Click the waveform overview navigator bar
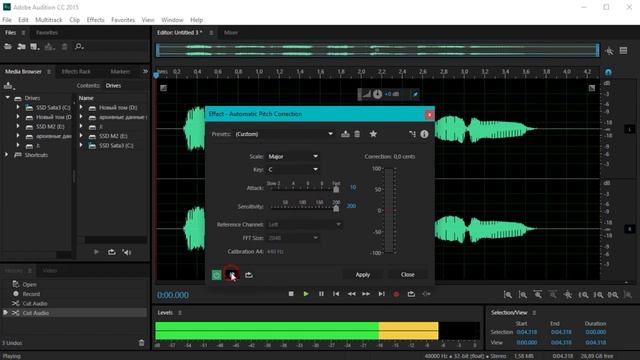The height and width of the screenshot is (360, 640). [x=378, y=51]
